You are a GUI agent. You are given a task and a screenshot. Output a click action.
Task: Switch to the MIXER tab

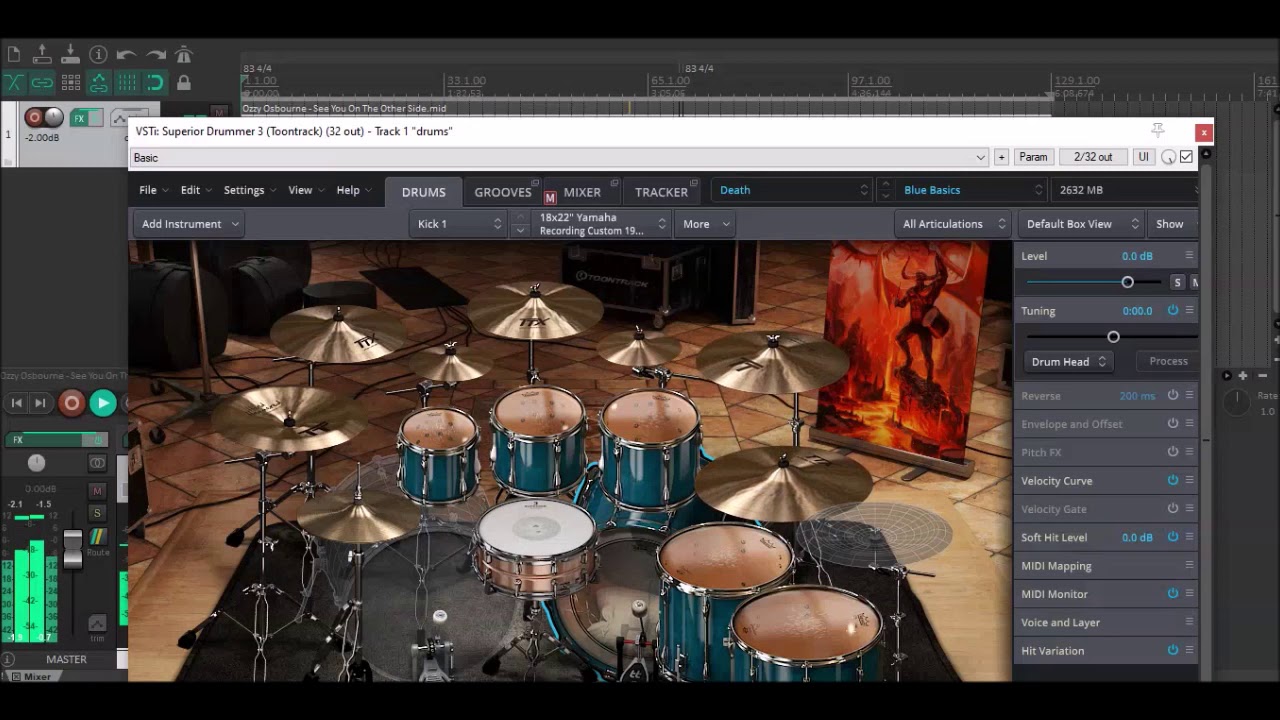[x=581, y=192]
